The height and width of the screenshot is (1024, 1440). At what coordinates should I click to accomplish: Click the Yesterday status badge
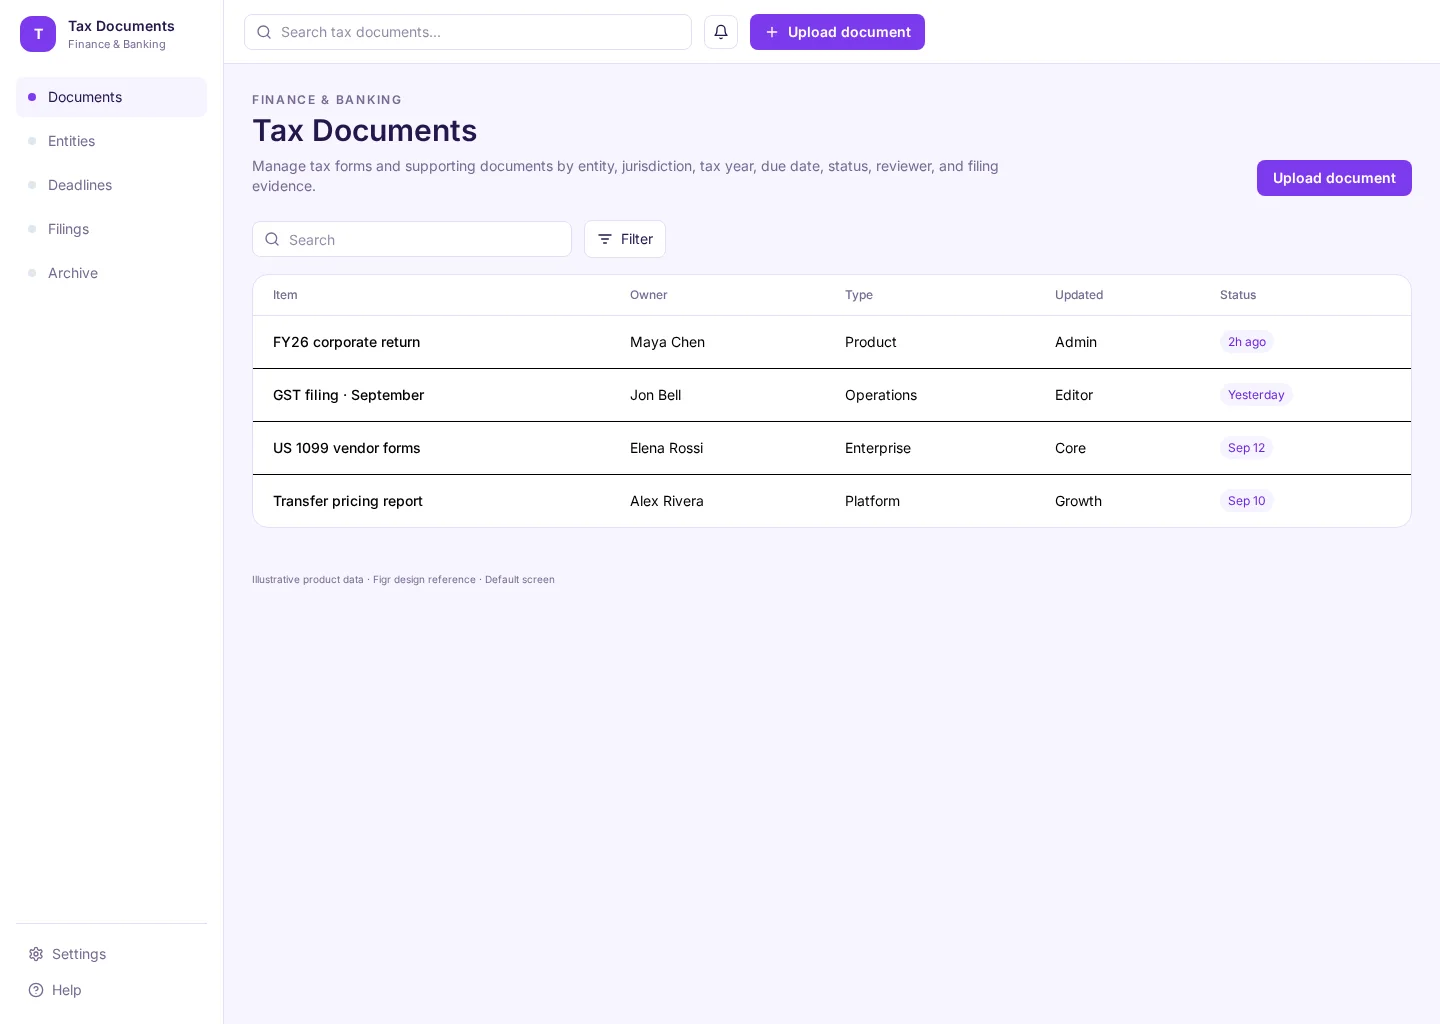point(1256,395)
